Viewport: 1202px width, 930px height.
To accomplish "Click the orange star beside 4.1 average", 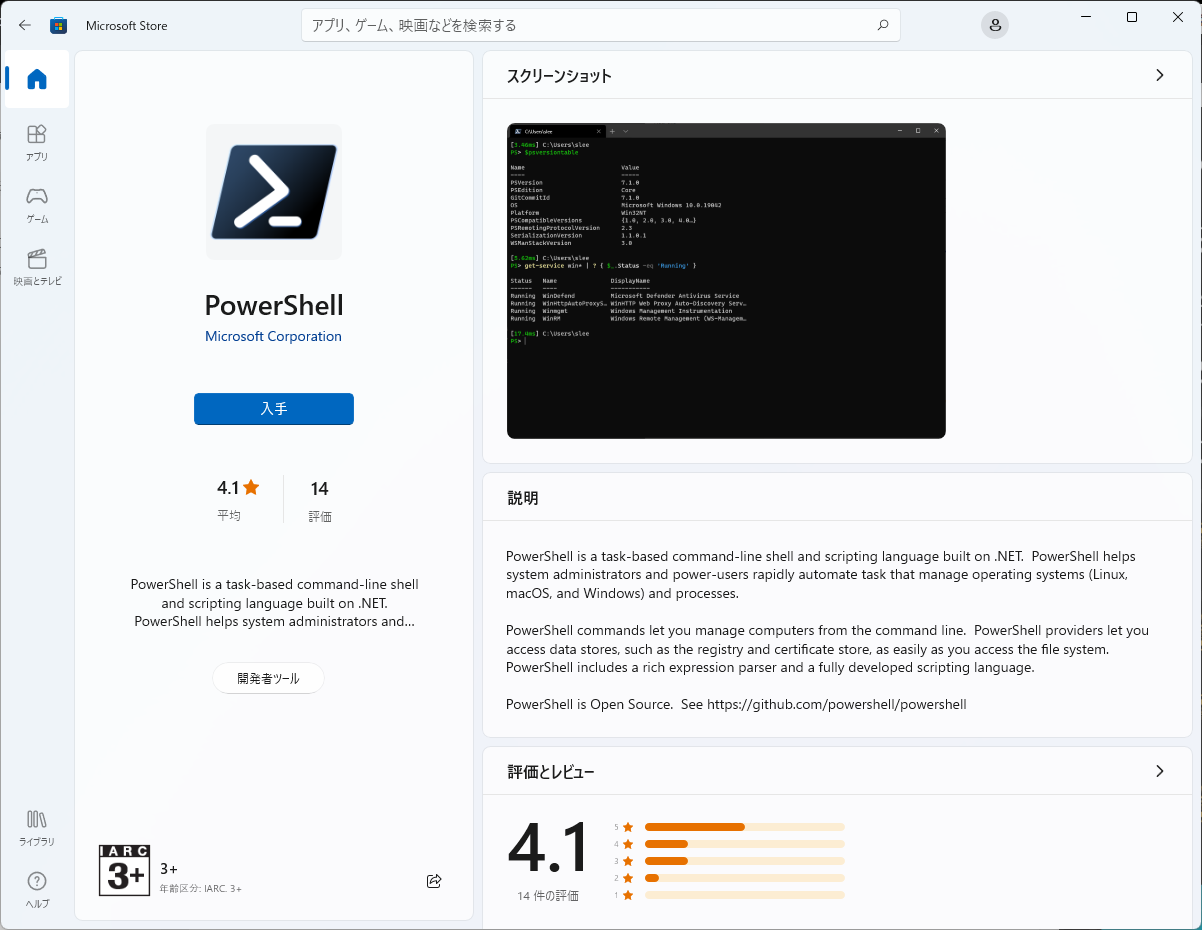I will coord(251,488).
